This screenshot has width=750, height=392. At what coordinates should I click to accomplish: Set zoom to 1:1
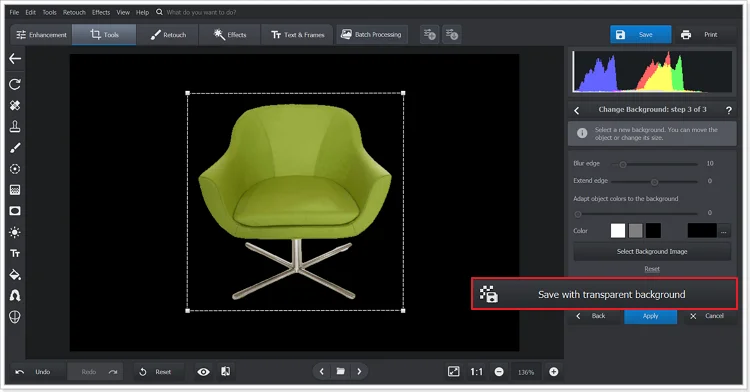[x=476, y=371]
